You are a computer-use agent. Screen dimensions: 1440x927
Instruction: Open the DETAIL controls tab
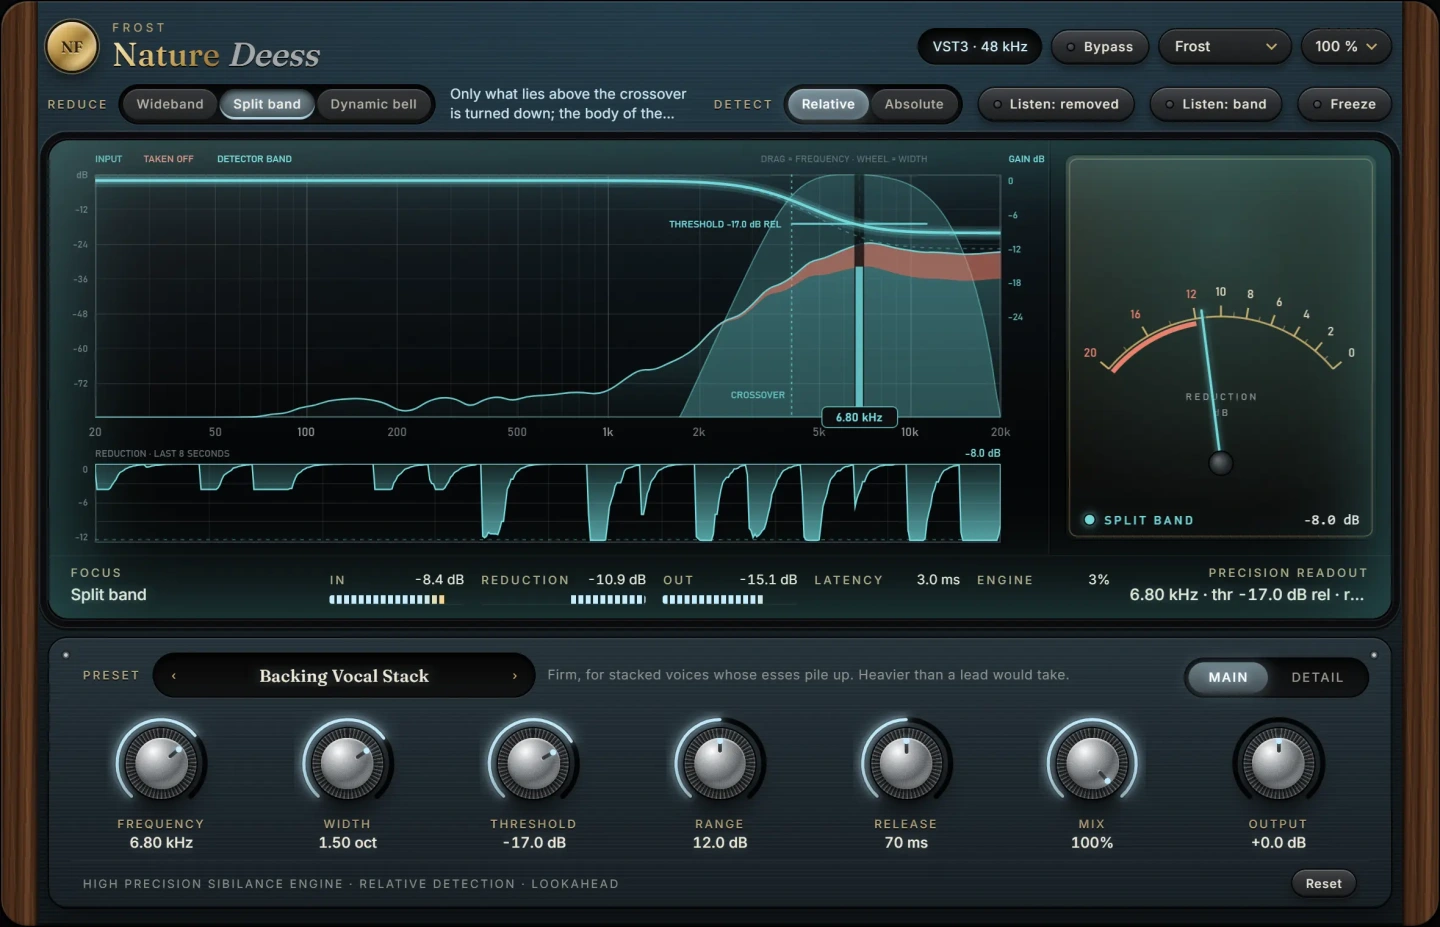click(1317, 677)
